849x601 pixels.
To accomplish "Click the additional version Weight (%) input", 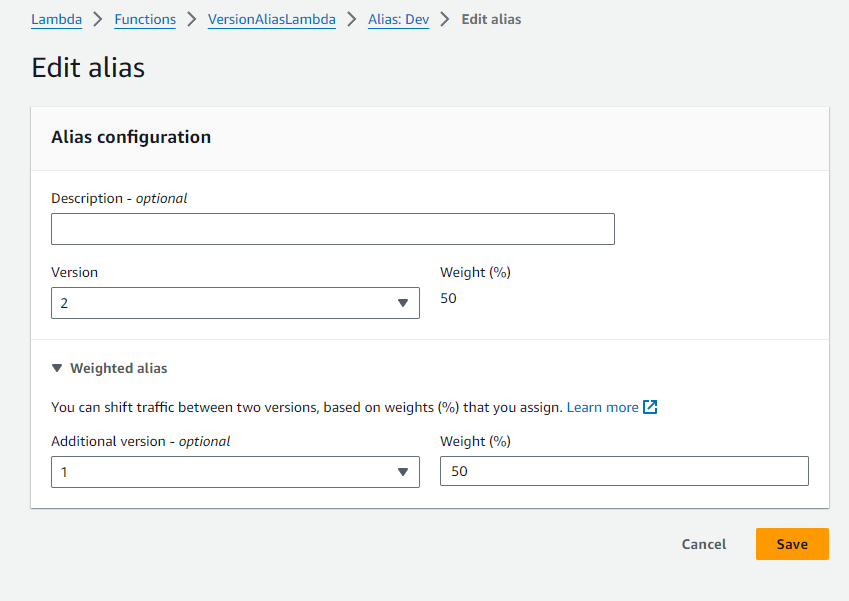I will [x=624, y=472].
